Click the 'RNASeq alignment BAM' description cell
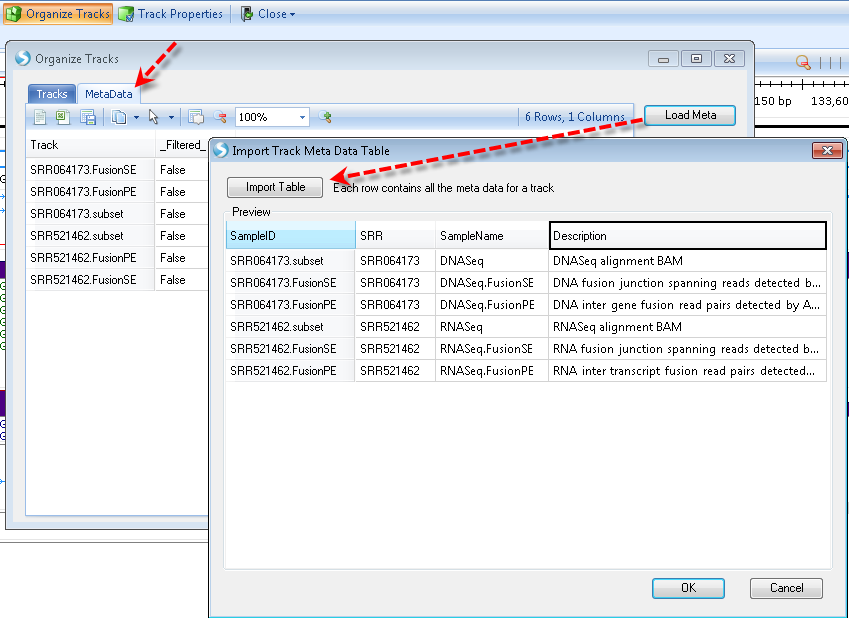 [688, 327]
